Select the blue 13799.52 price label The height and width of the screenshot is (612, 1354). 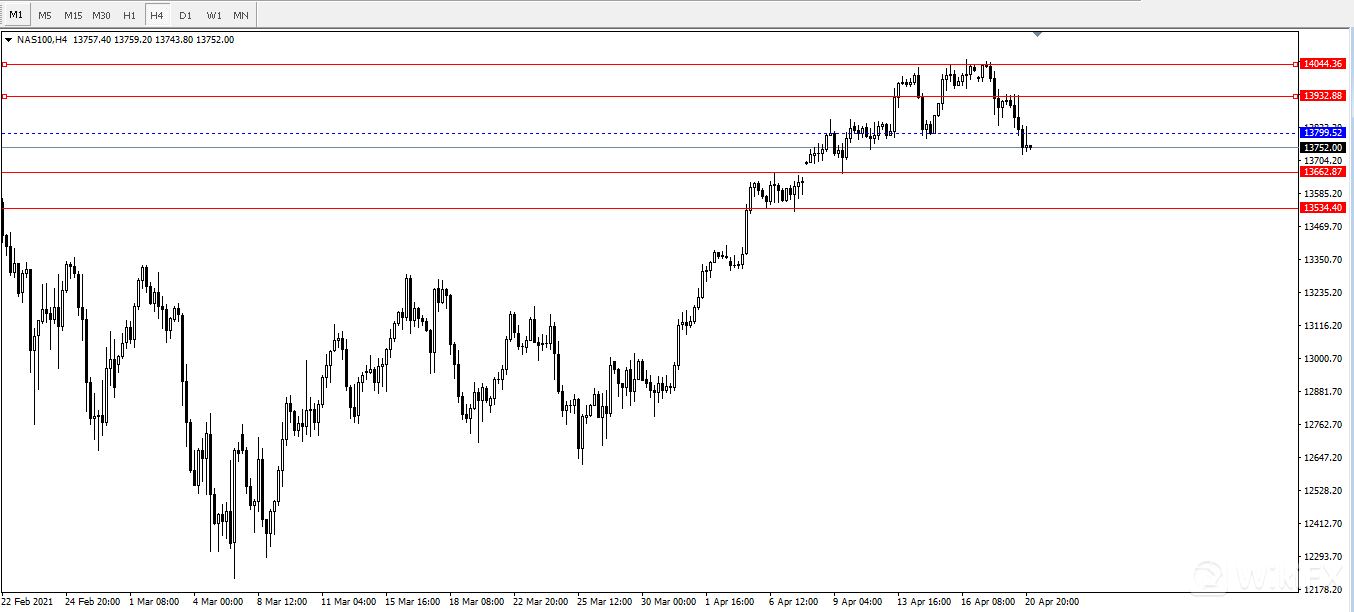tap(1322, 132)
